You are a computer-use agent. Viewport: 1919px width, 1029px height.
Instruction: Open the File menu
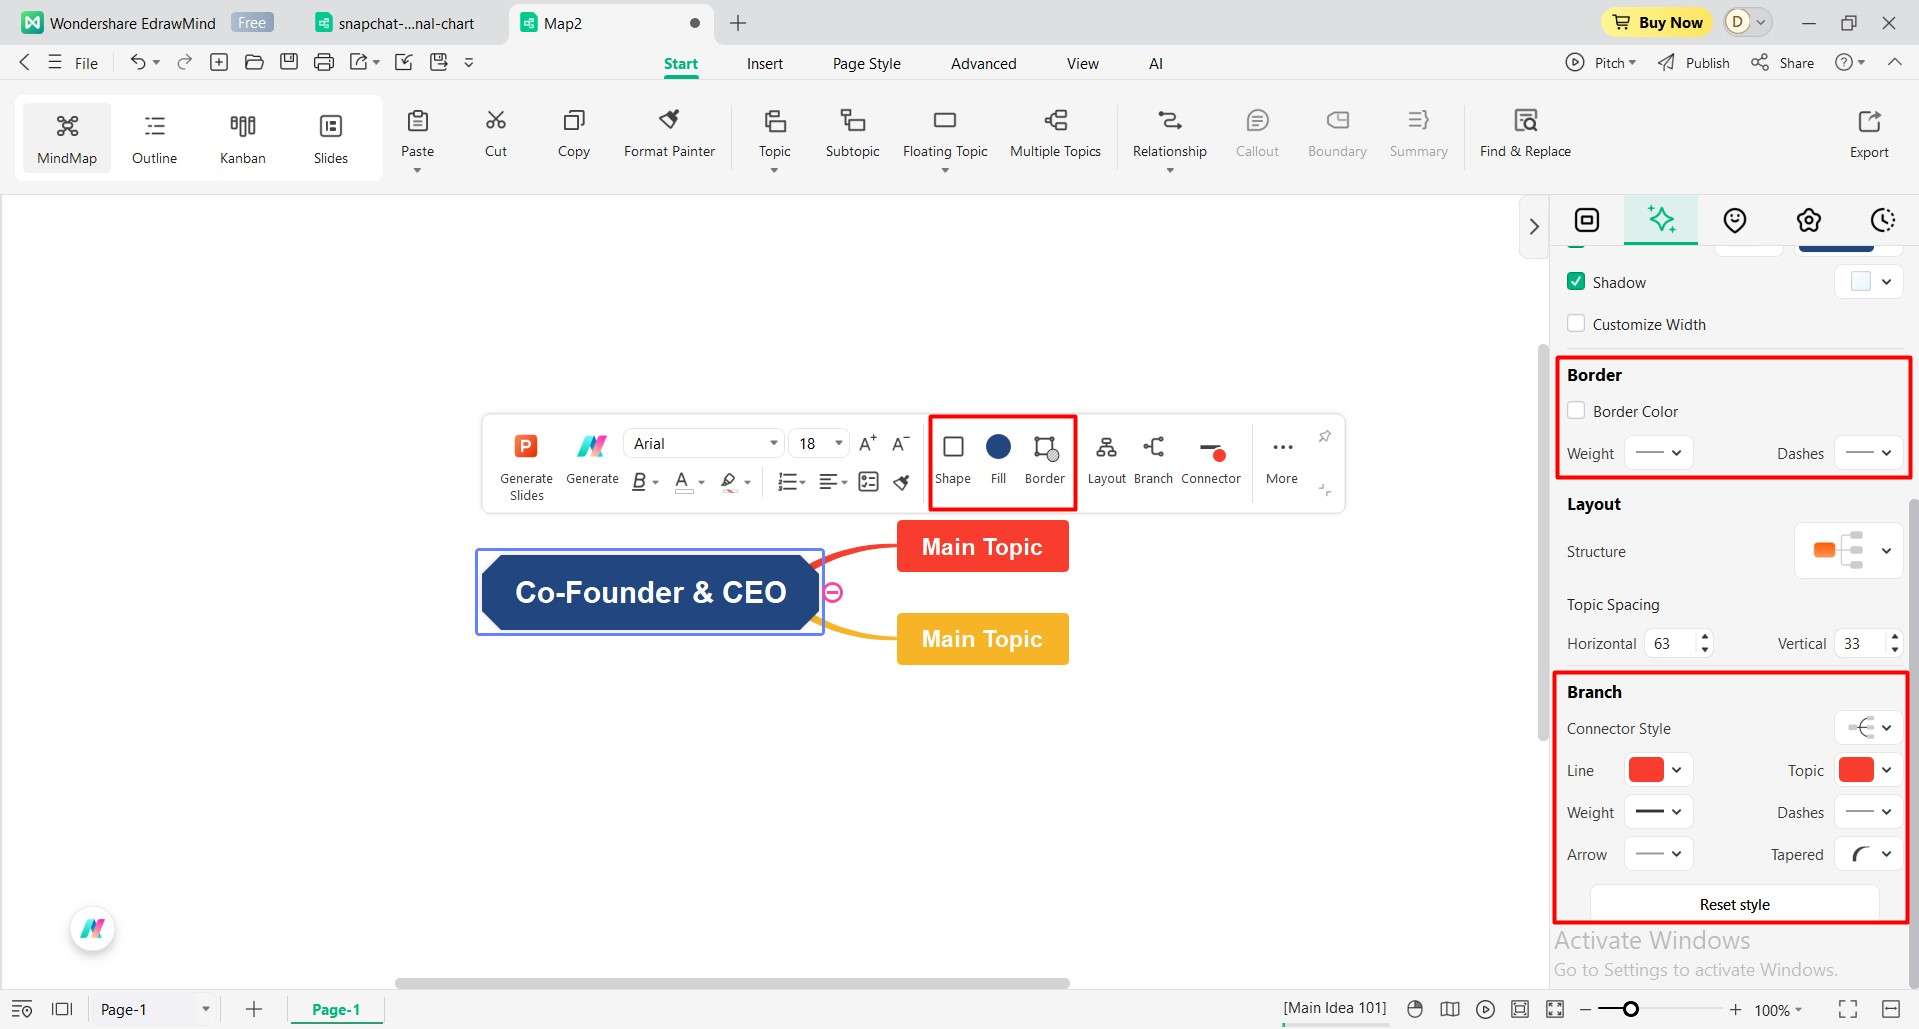[x=73, y=63]
